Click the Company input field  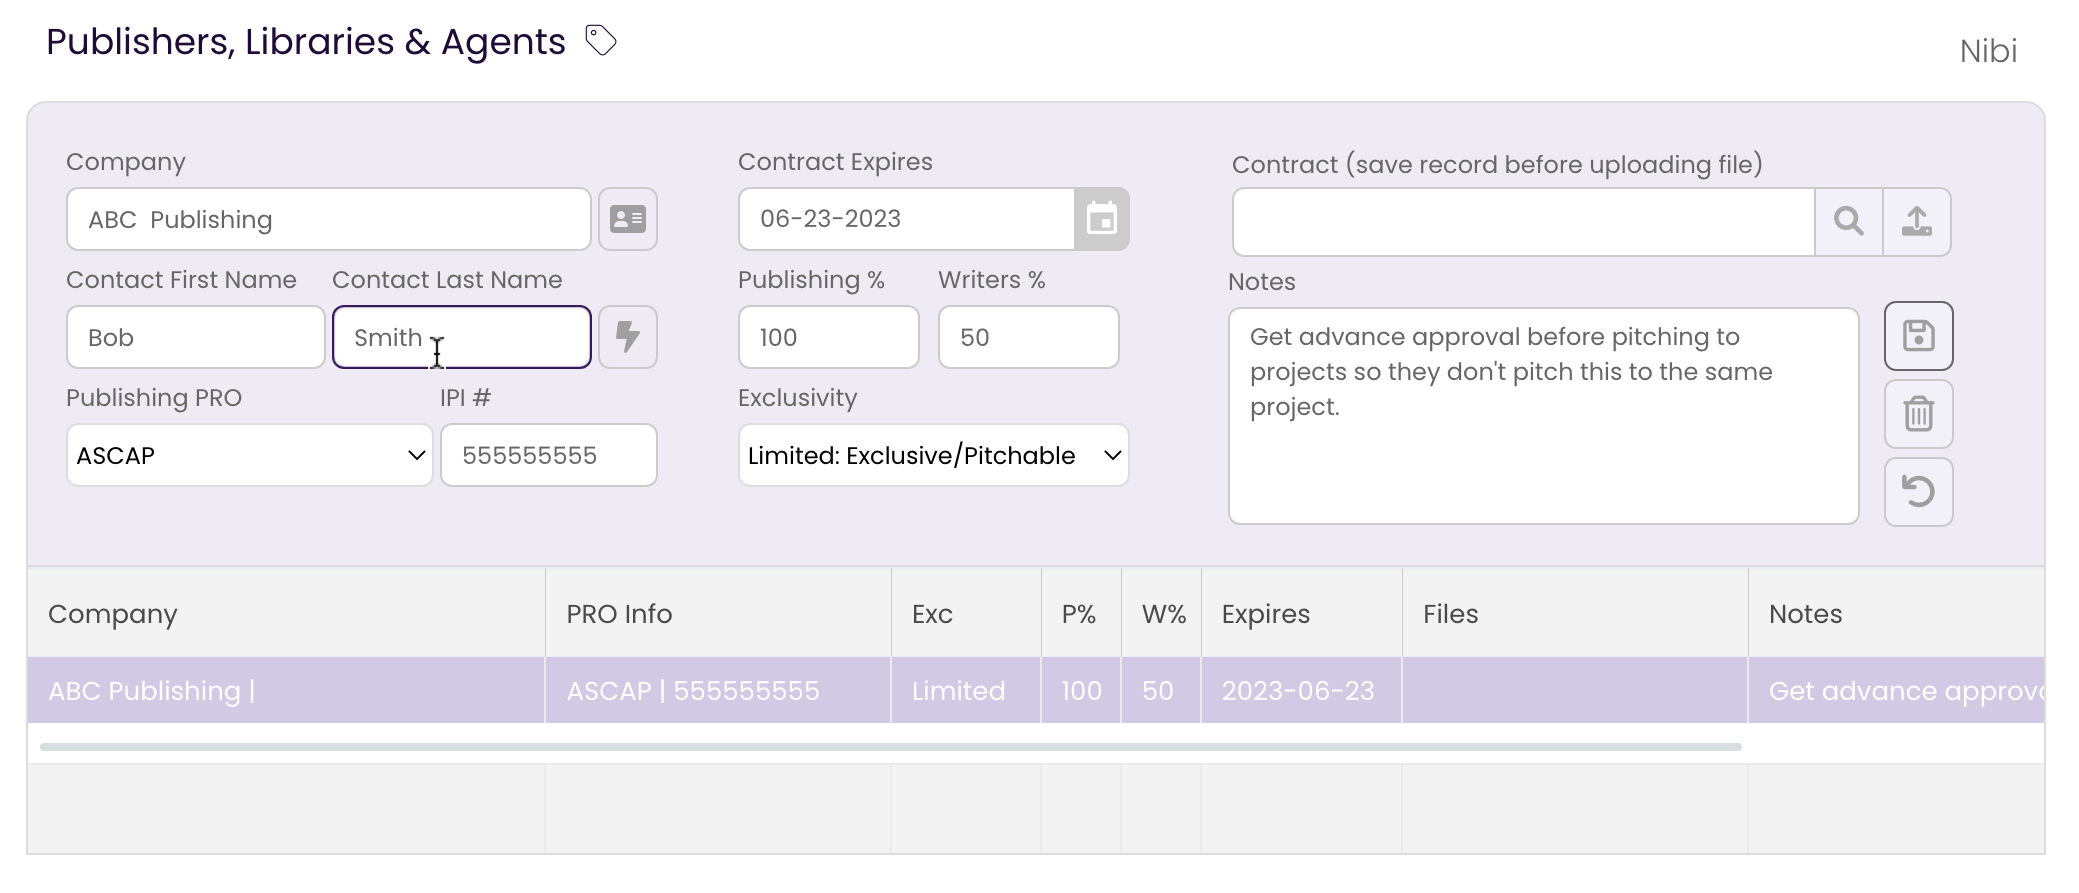(329, 219)
